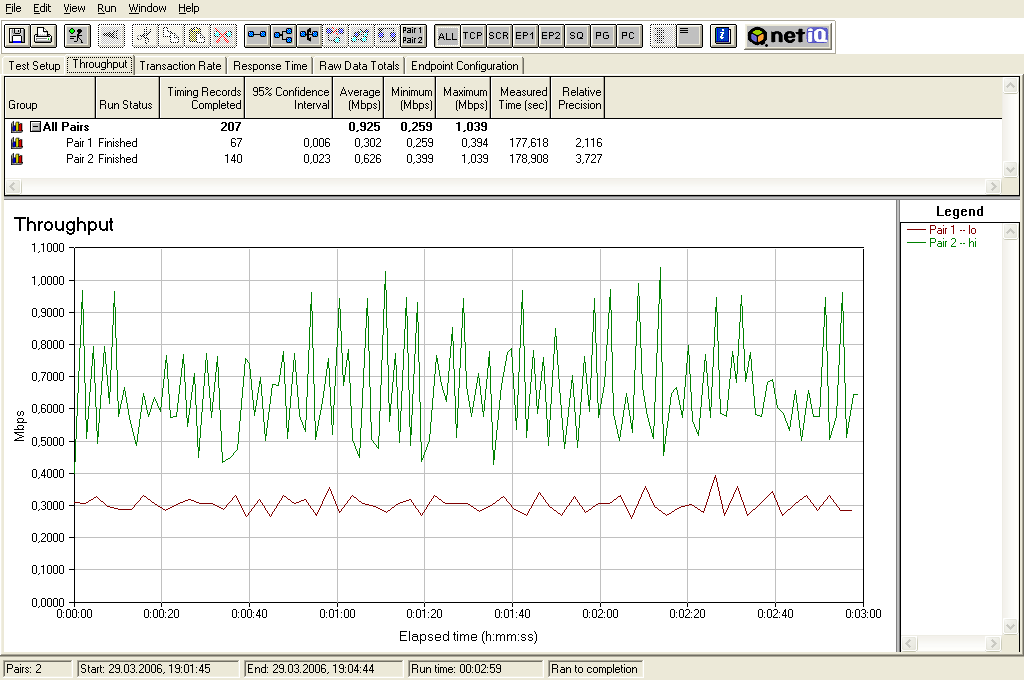Click the Run test running-man icon
1024x680 pixels.
click(76, 36)
